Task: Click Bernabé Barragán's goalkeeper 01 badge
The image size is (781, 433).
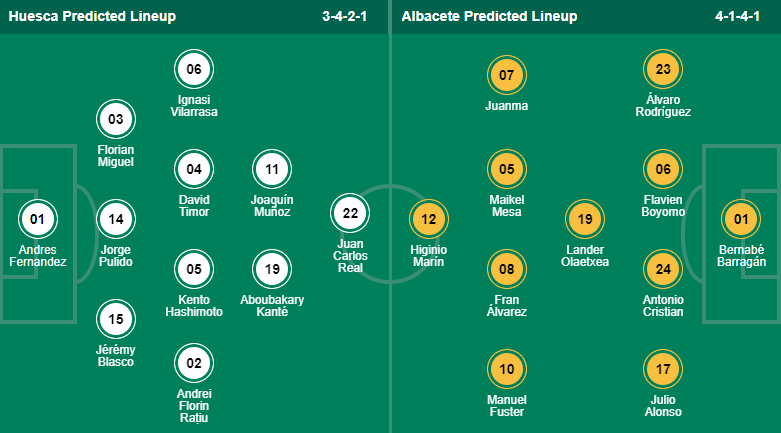Action: coord(742,218)
